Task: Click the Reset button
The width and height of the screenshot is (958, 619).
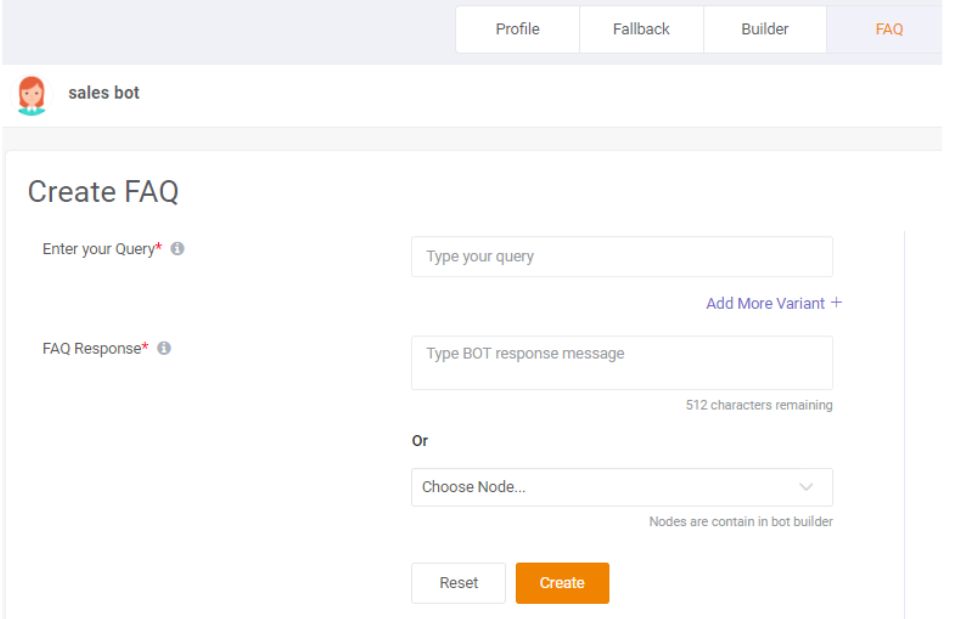Action: (458, 583)
